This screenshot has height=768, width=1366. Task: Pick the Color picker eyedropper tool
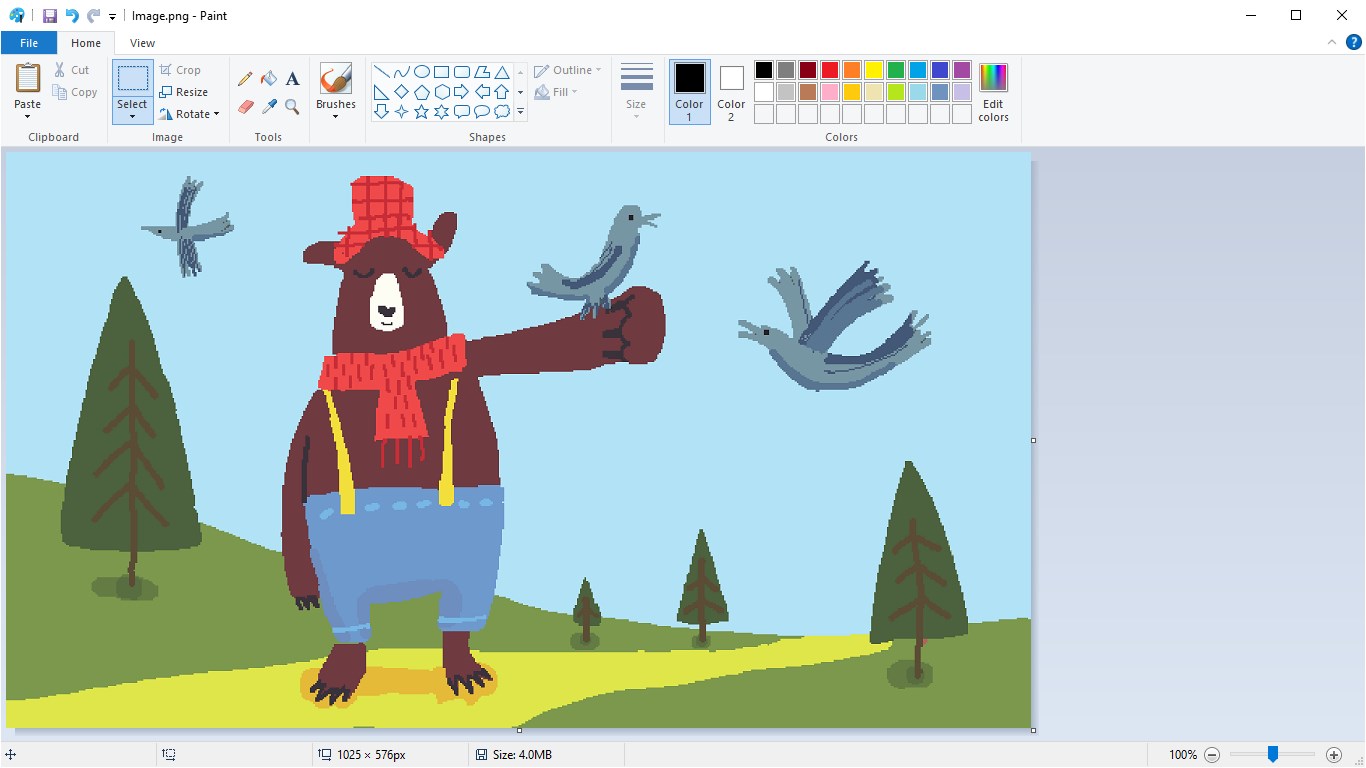tap(269, 106)
